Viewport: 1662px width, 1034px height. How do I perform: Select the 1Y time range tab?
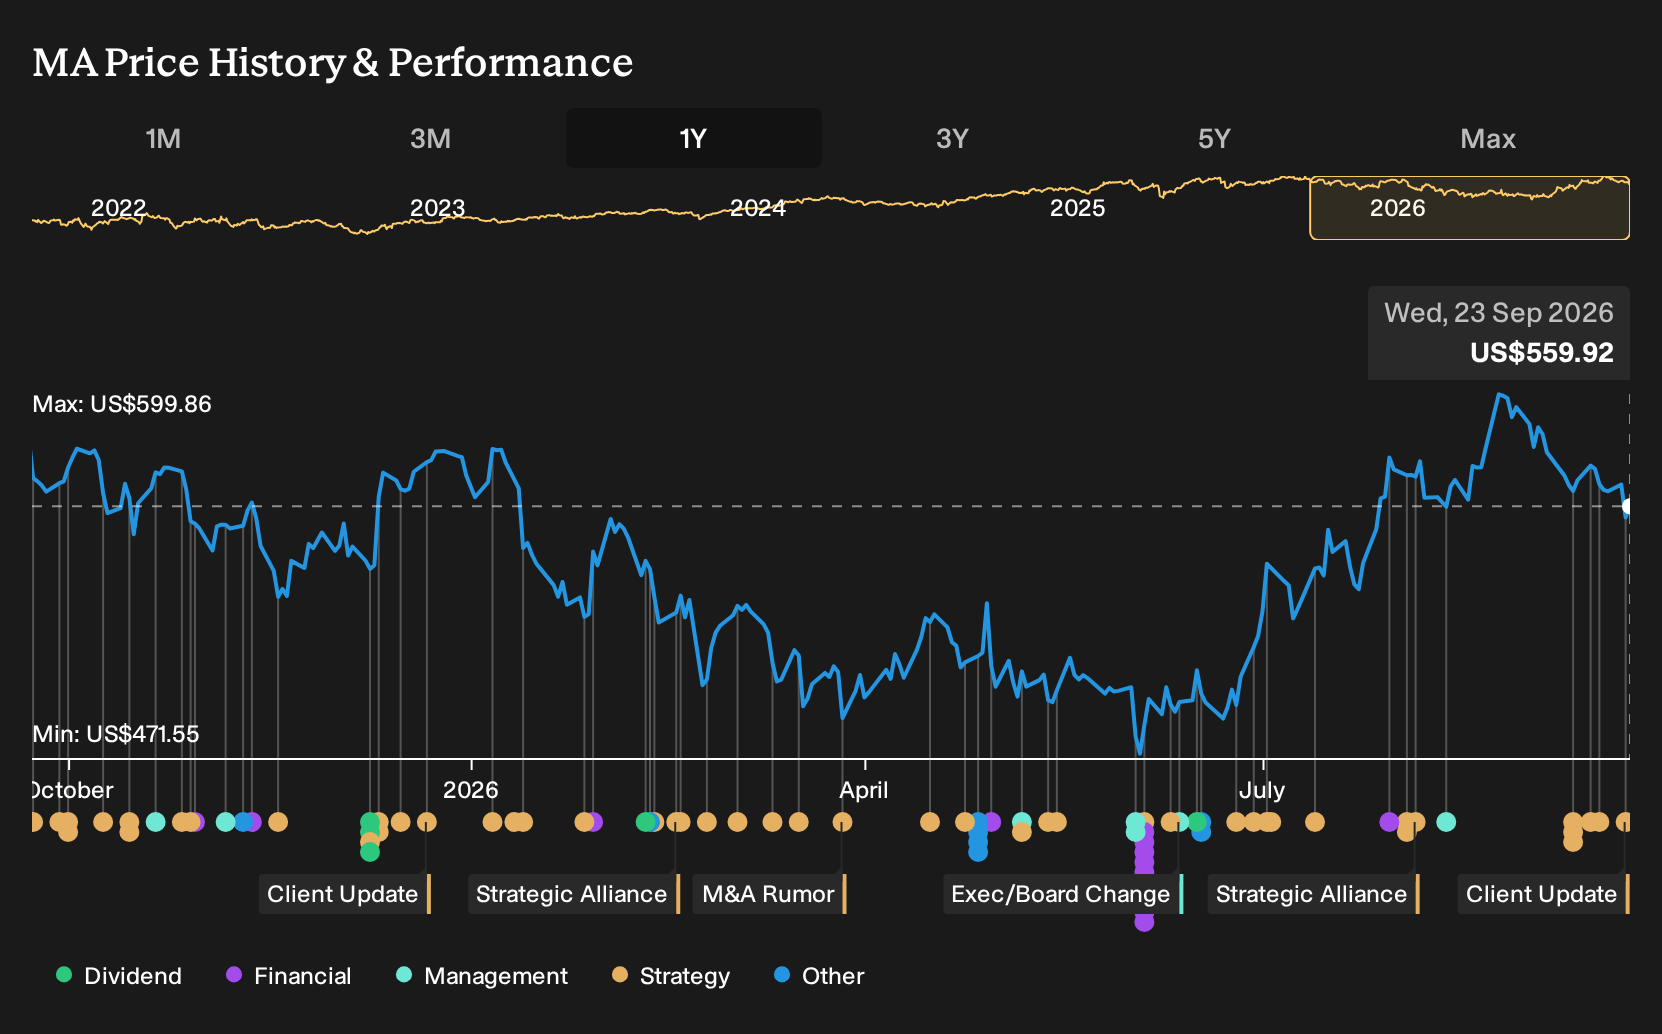[x=693, y=138]
